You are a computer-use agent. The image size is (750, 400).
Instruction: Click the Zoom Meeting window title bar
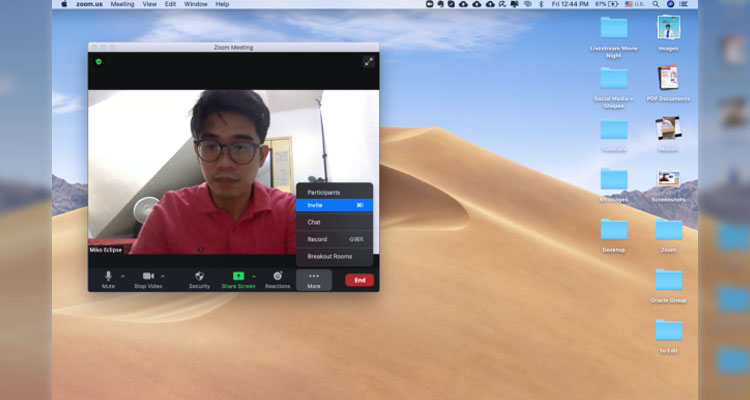point(233,47)
